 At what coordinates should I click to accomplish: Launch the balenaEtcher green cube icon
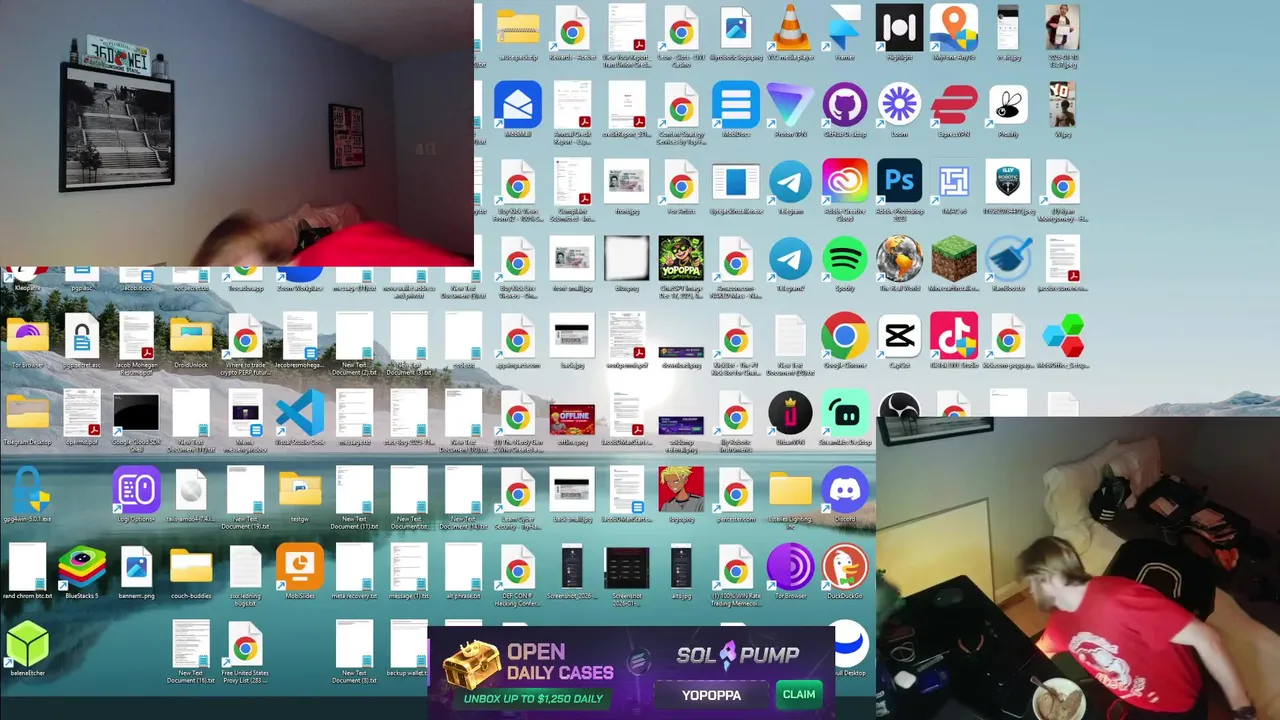click(x=27, y=645)
